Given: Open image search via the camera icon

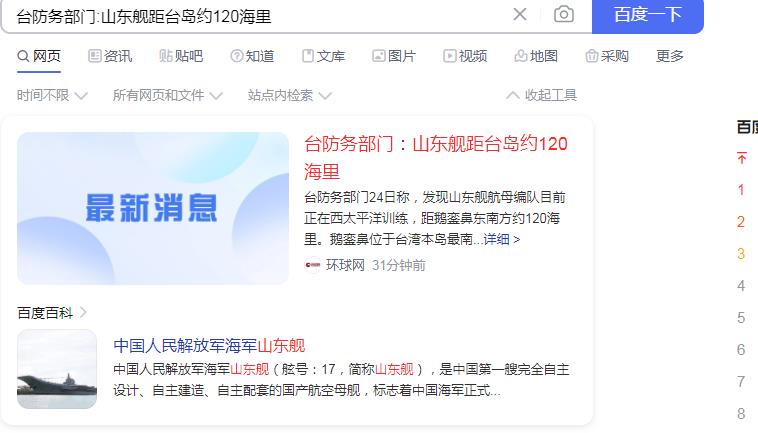Looking at the screenshot, I should point(564,14).
